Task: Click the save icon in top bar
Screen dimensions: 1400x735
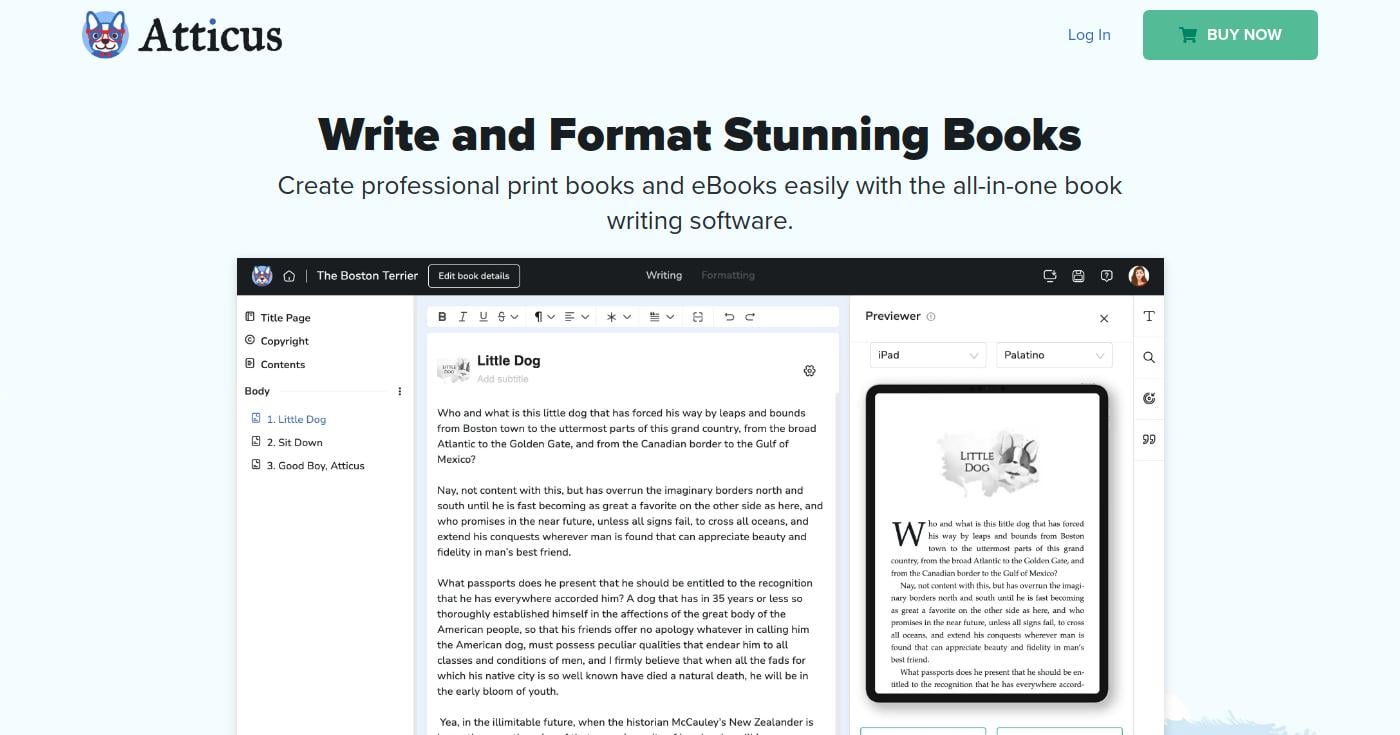Action: (x=1078, y=276)
